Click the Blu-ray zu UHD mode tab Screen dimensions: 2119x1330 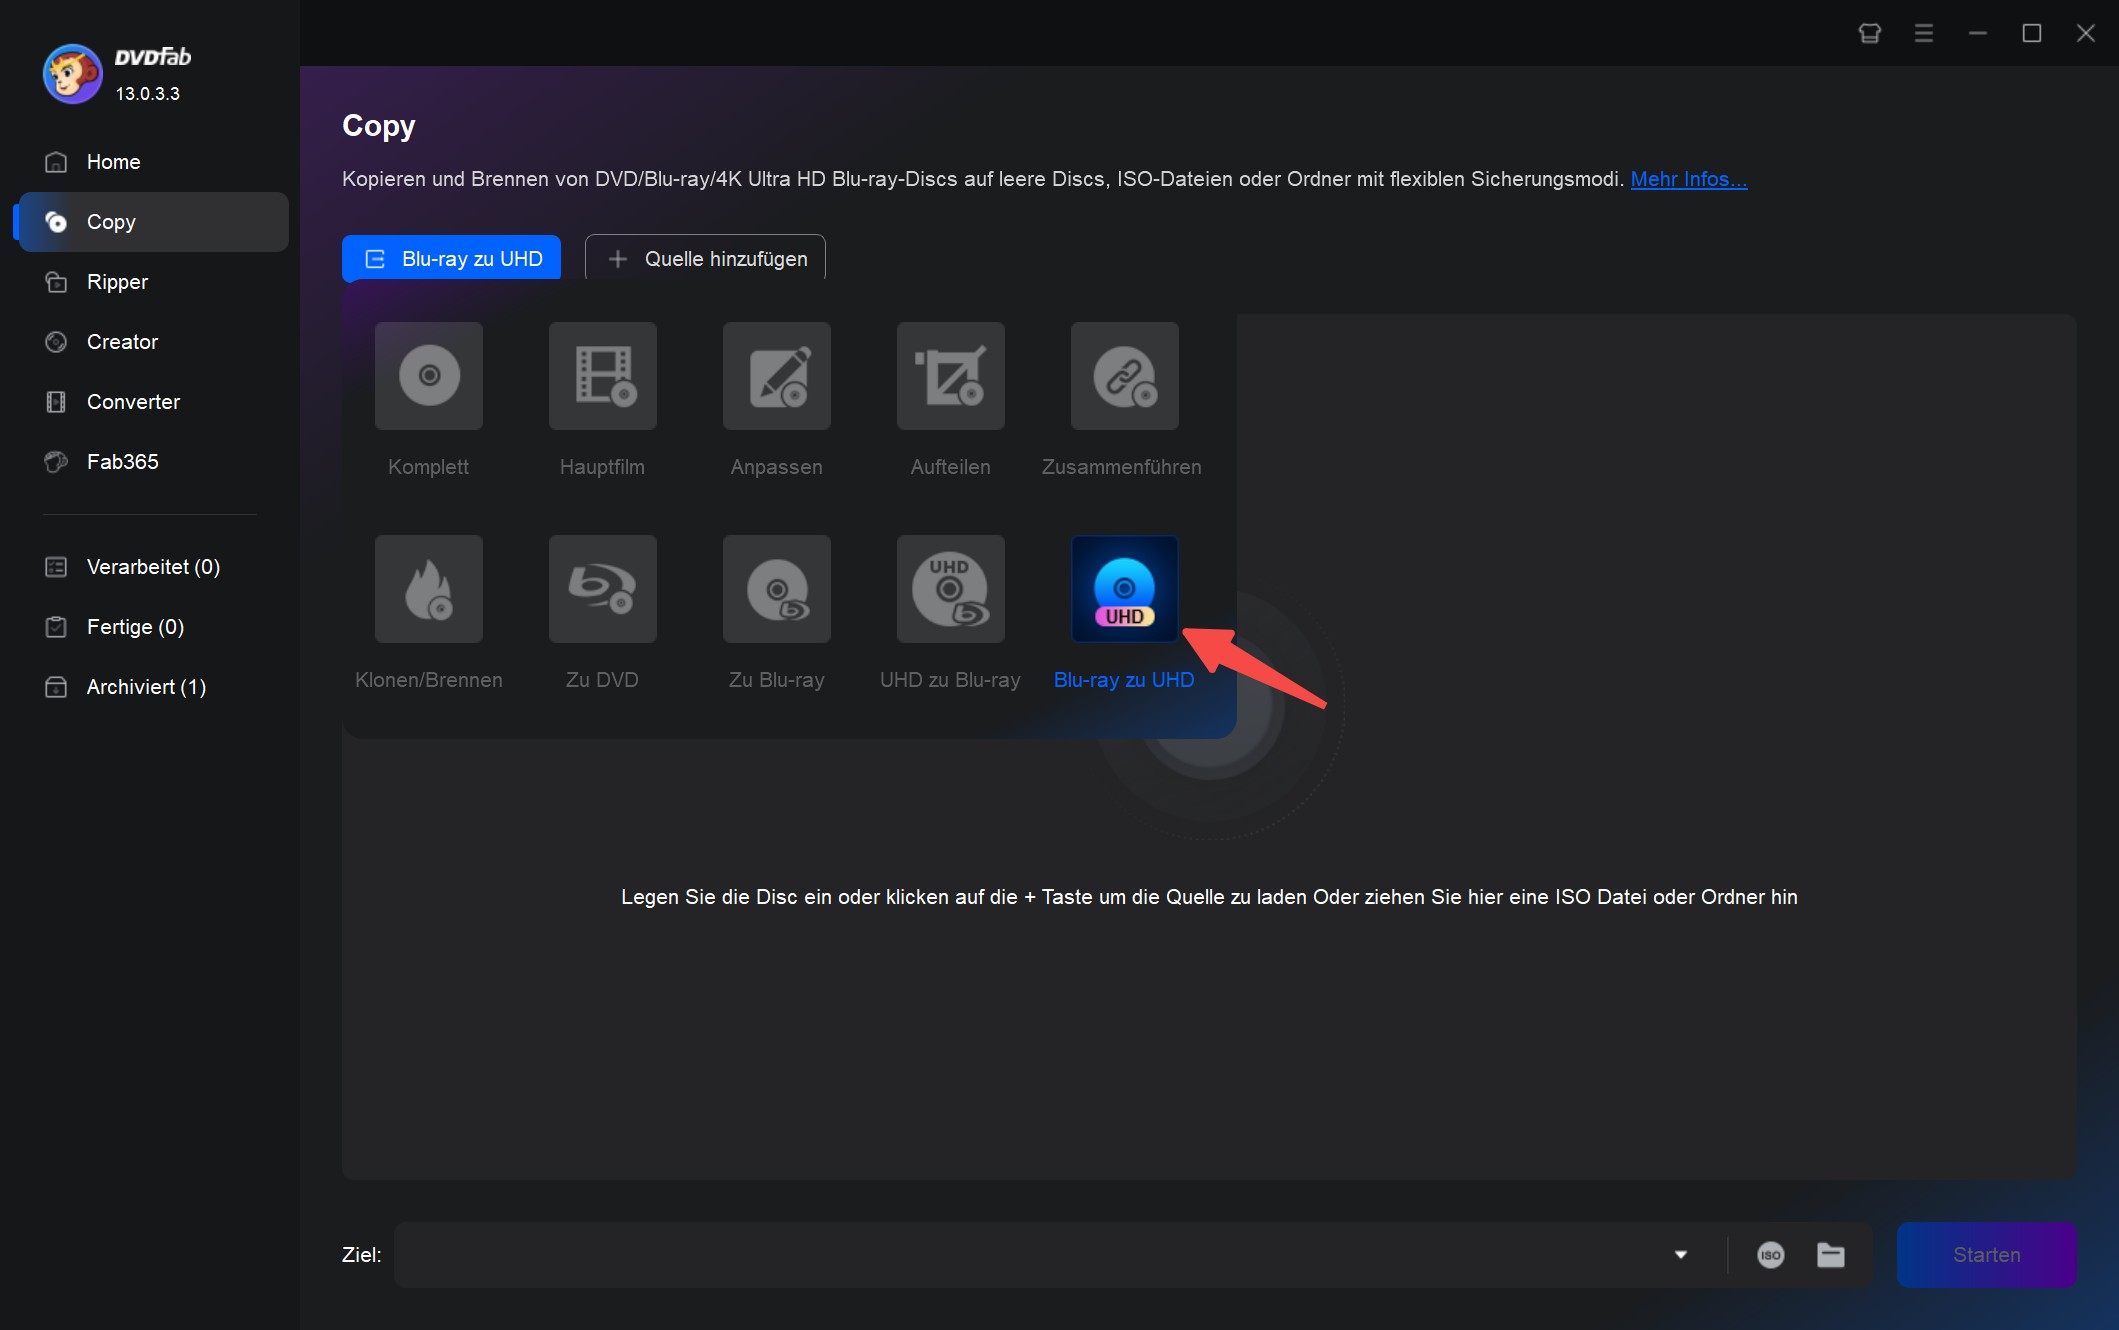point(451,258)
